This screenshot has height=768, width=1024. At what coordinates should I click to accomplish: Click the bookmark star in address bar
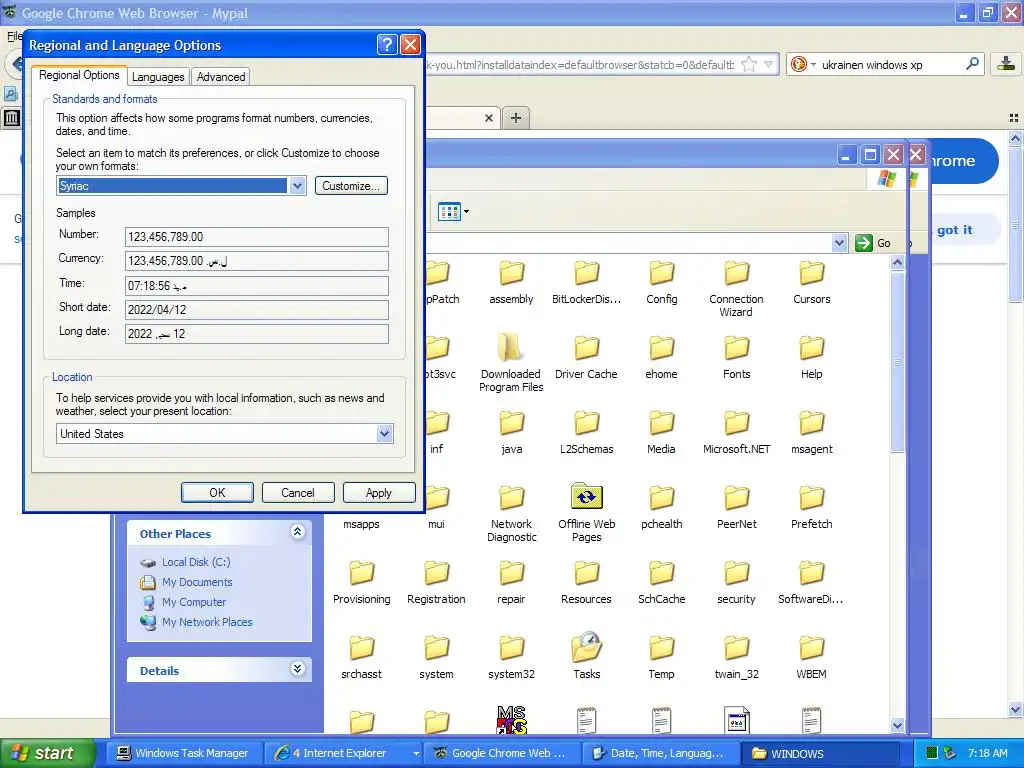pos(749,64)
